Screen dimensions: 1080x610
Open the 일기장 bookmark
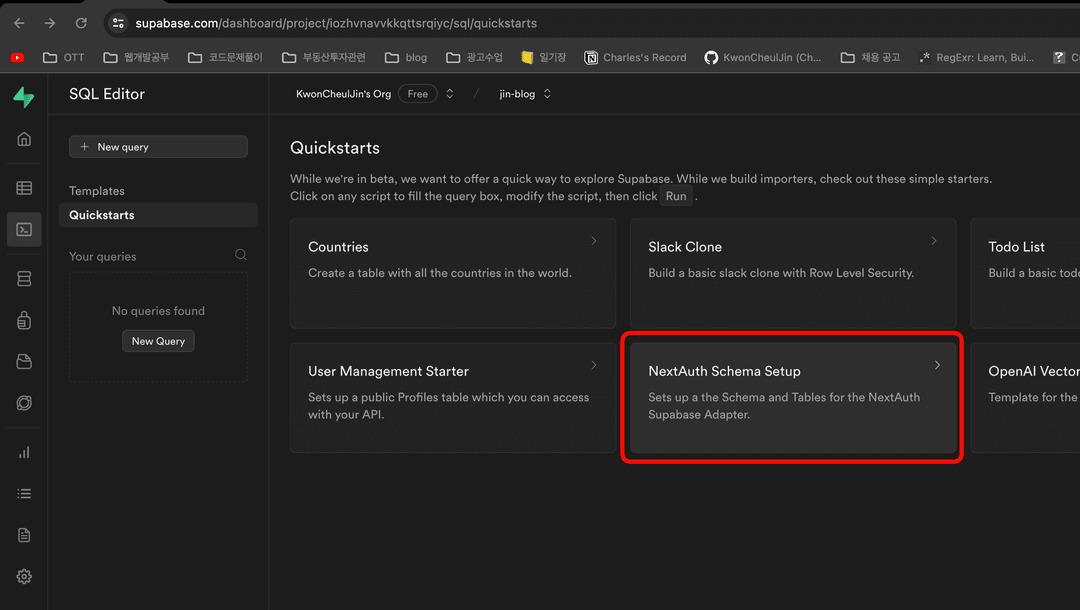pos(543,57)
